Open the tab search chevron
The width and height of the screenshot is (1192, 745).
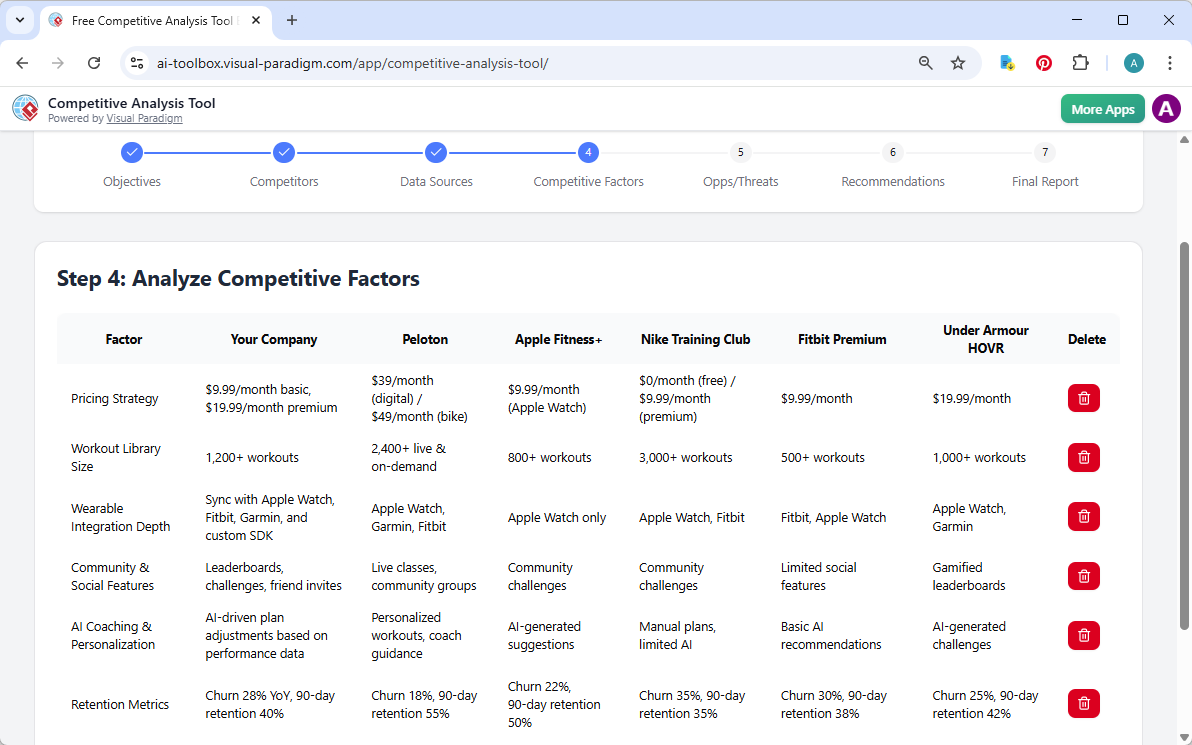tap(20, 20)
